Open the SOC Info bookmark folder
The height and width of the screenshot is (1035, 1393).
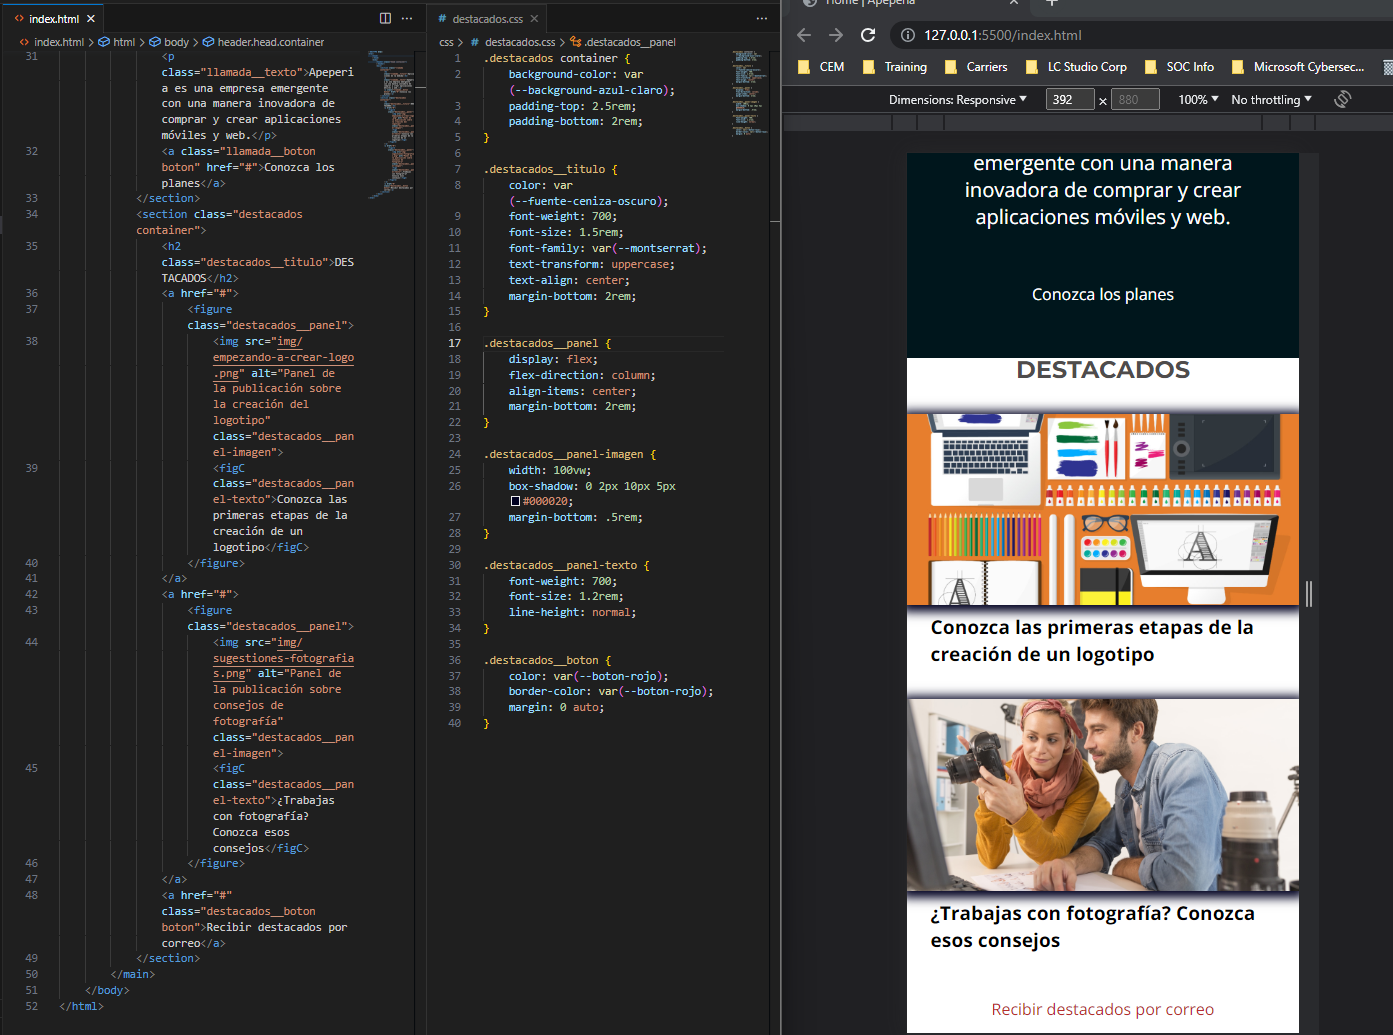click(1179, 67)
